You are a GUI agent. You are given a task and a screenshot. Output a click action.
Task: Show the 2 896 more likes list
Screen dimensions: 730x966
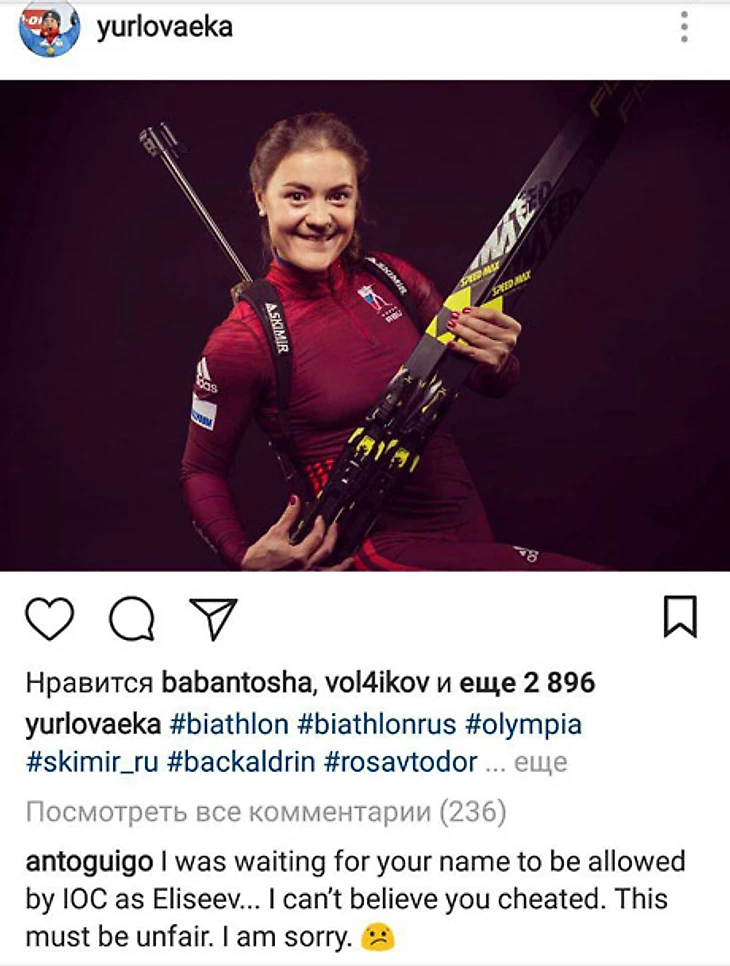point(527,683)
